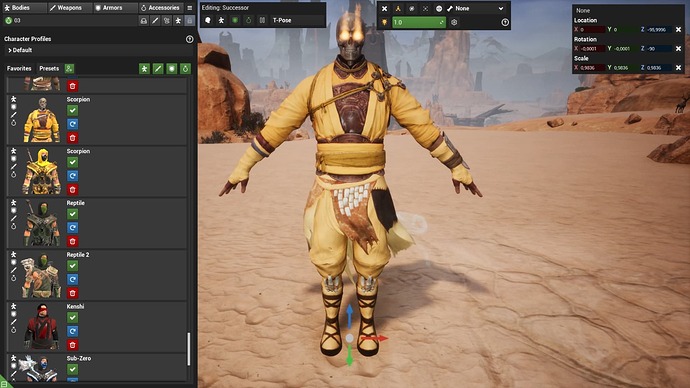Screen dimensions: 690x388
Task: Click the sword icon in slot toolbar
Action: [155, 21]
